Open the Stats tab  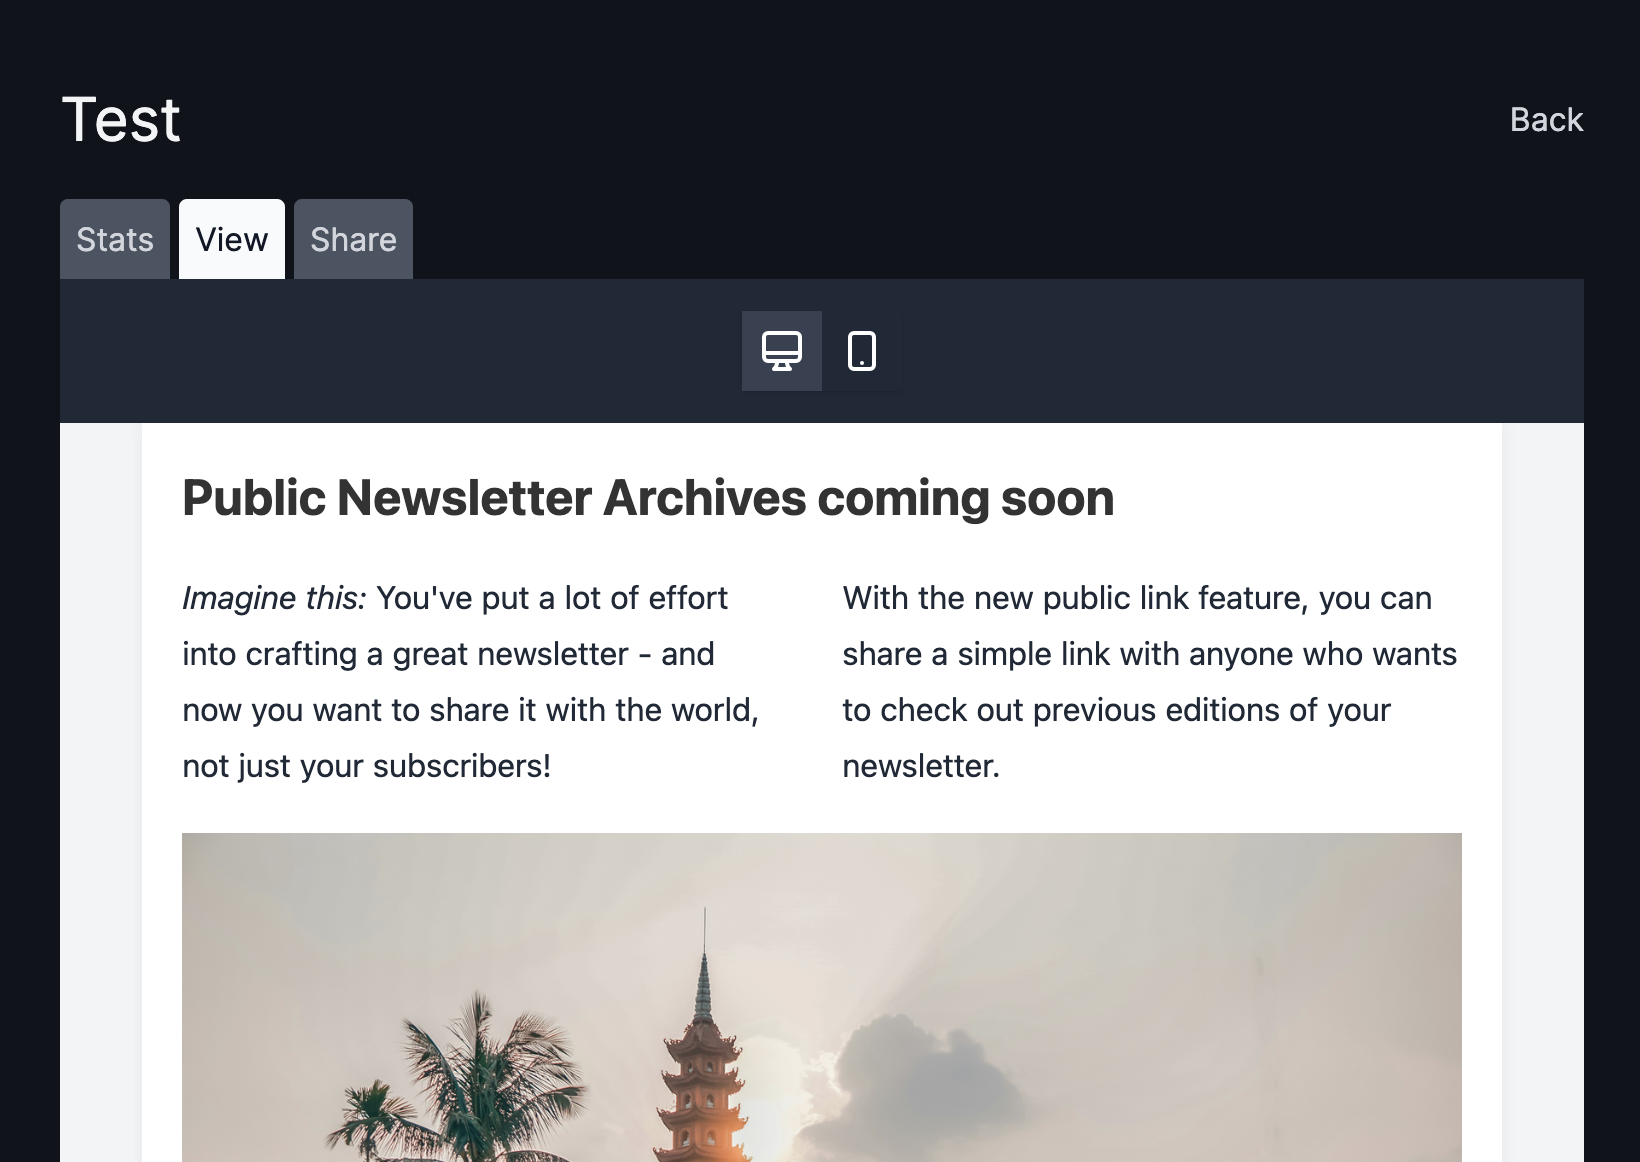(x=115, y=239)
